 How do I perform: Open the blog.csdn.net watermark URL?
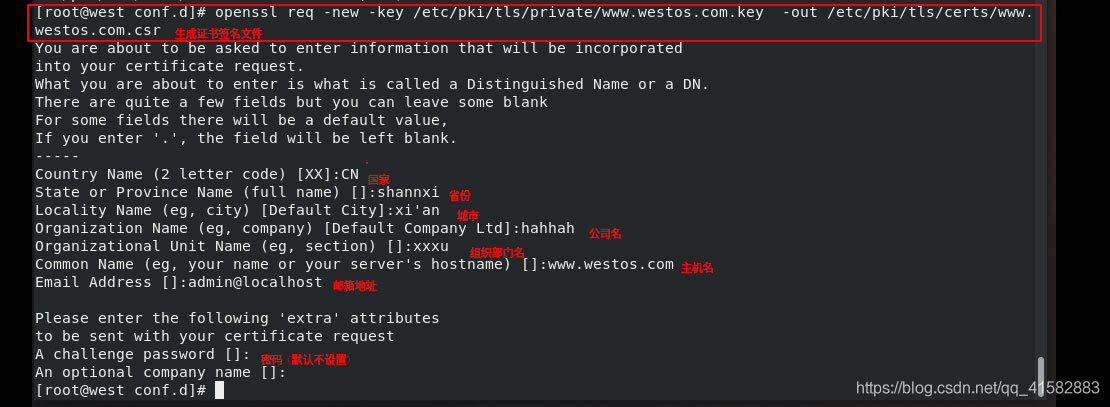978,388
